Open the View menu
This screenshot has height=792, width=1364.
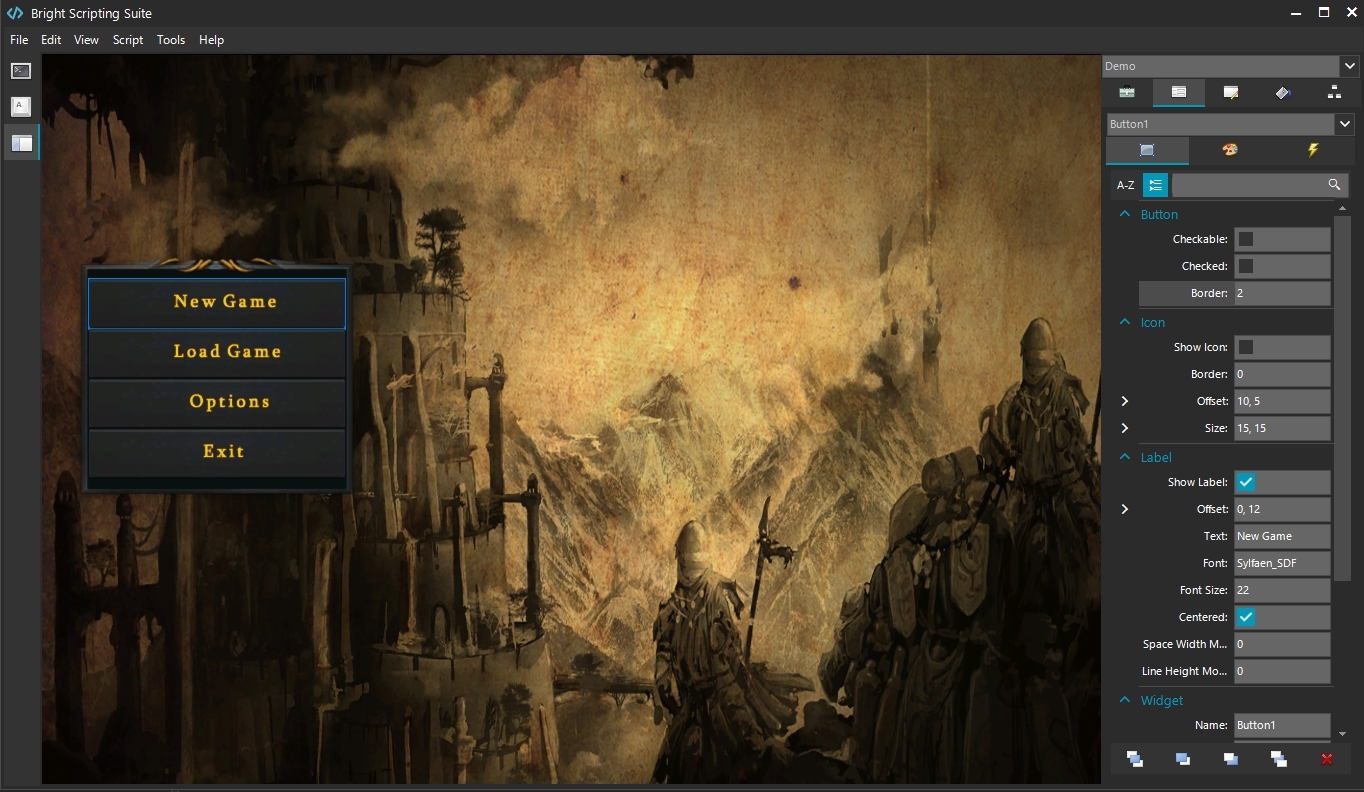(x=86, y=40)
